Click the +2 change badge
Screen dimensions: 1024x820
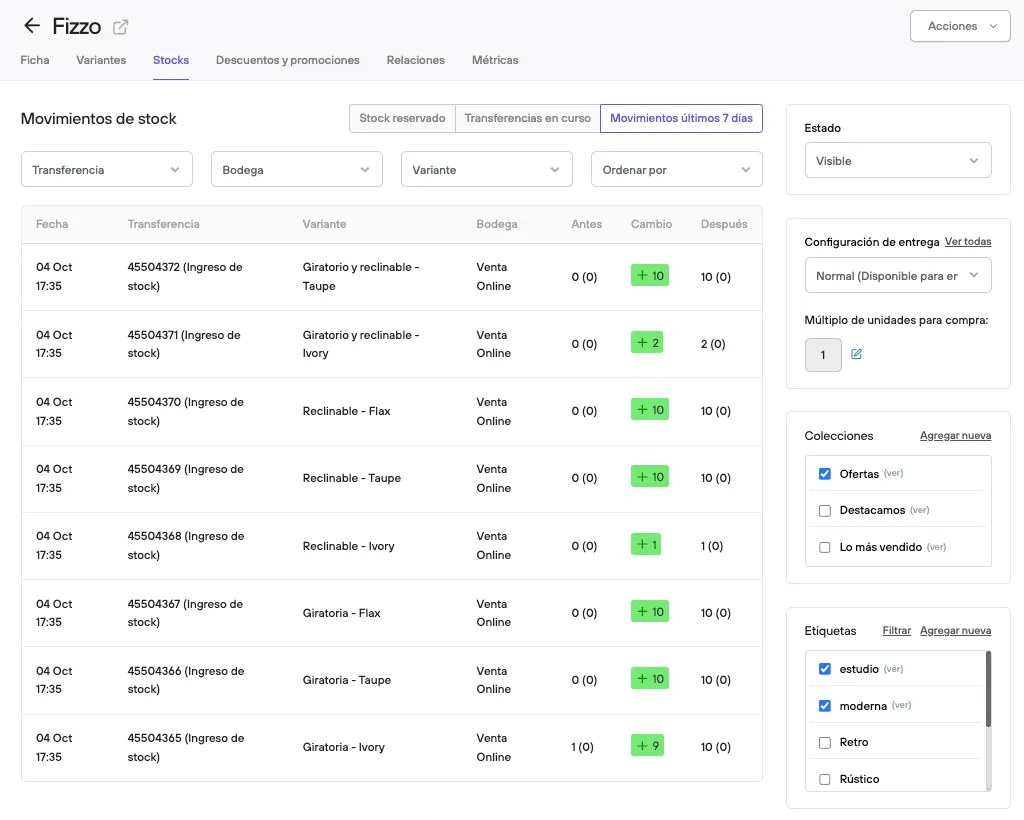click(x=647, y=342)
